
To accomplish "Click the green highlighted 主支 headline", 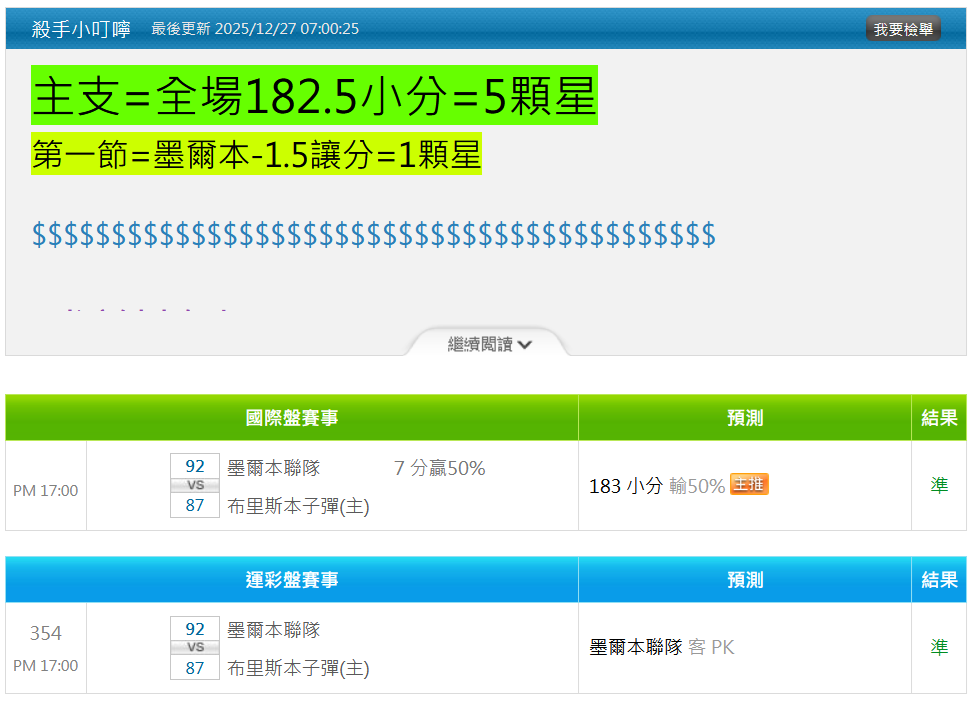I will (x=314, y=96).
